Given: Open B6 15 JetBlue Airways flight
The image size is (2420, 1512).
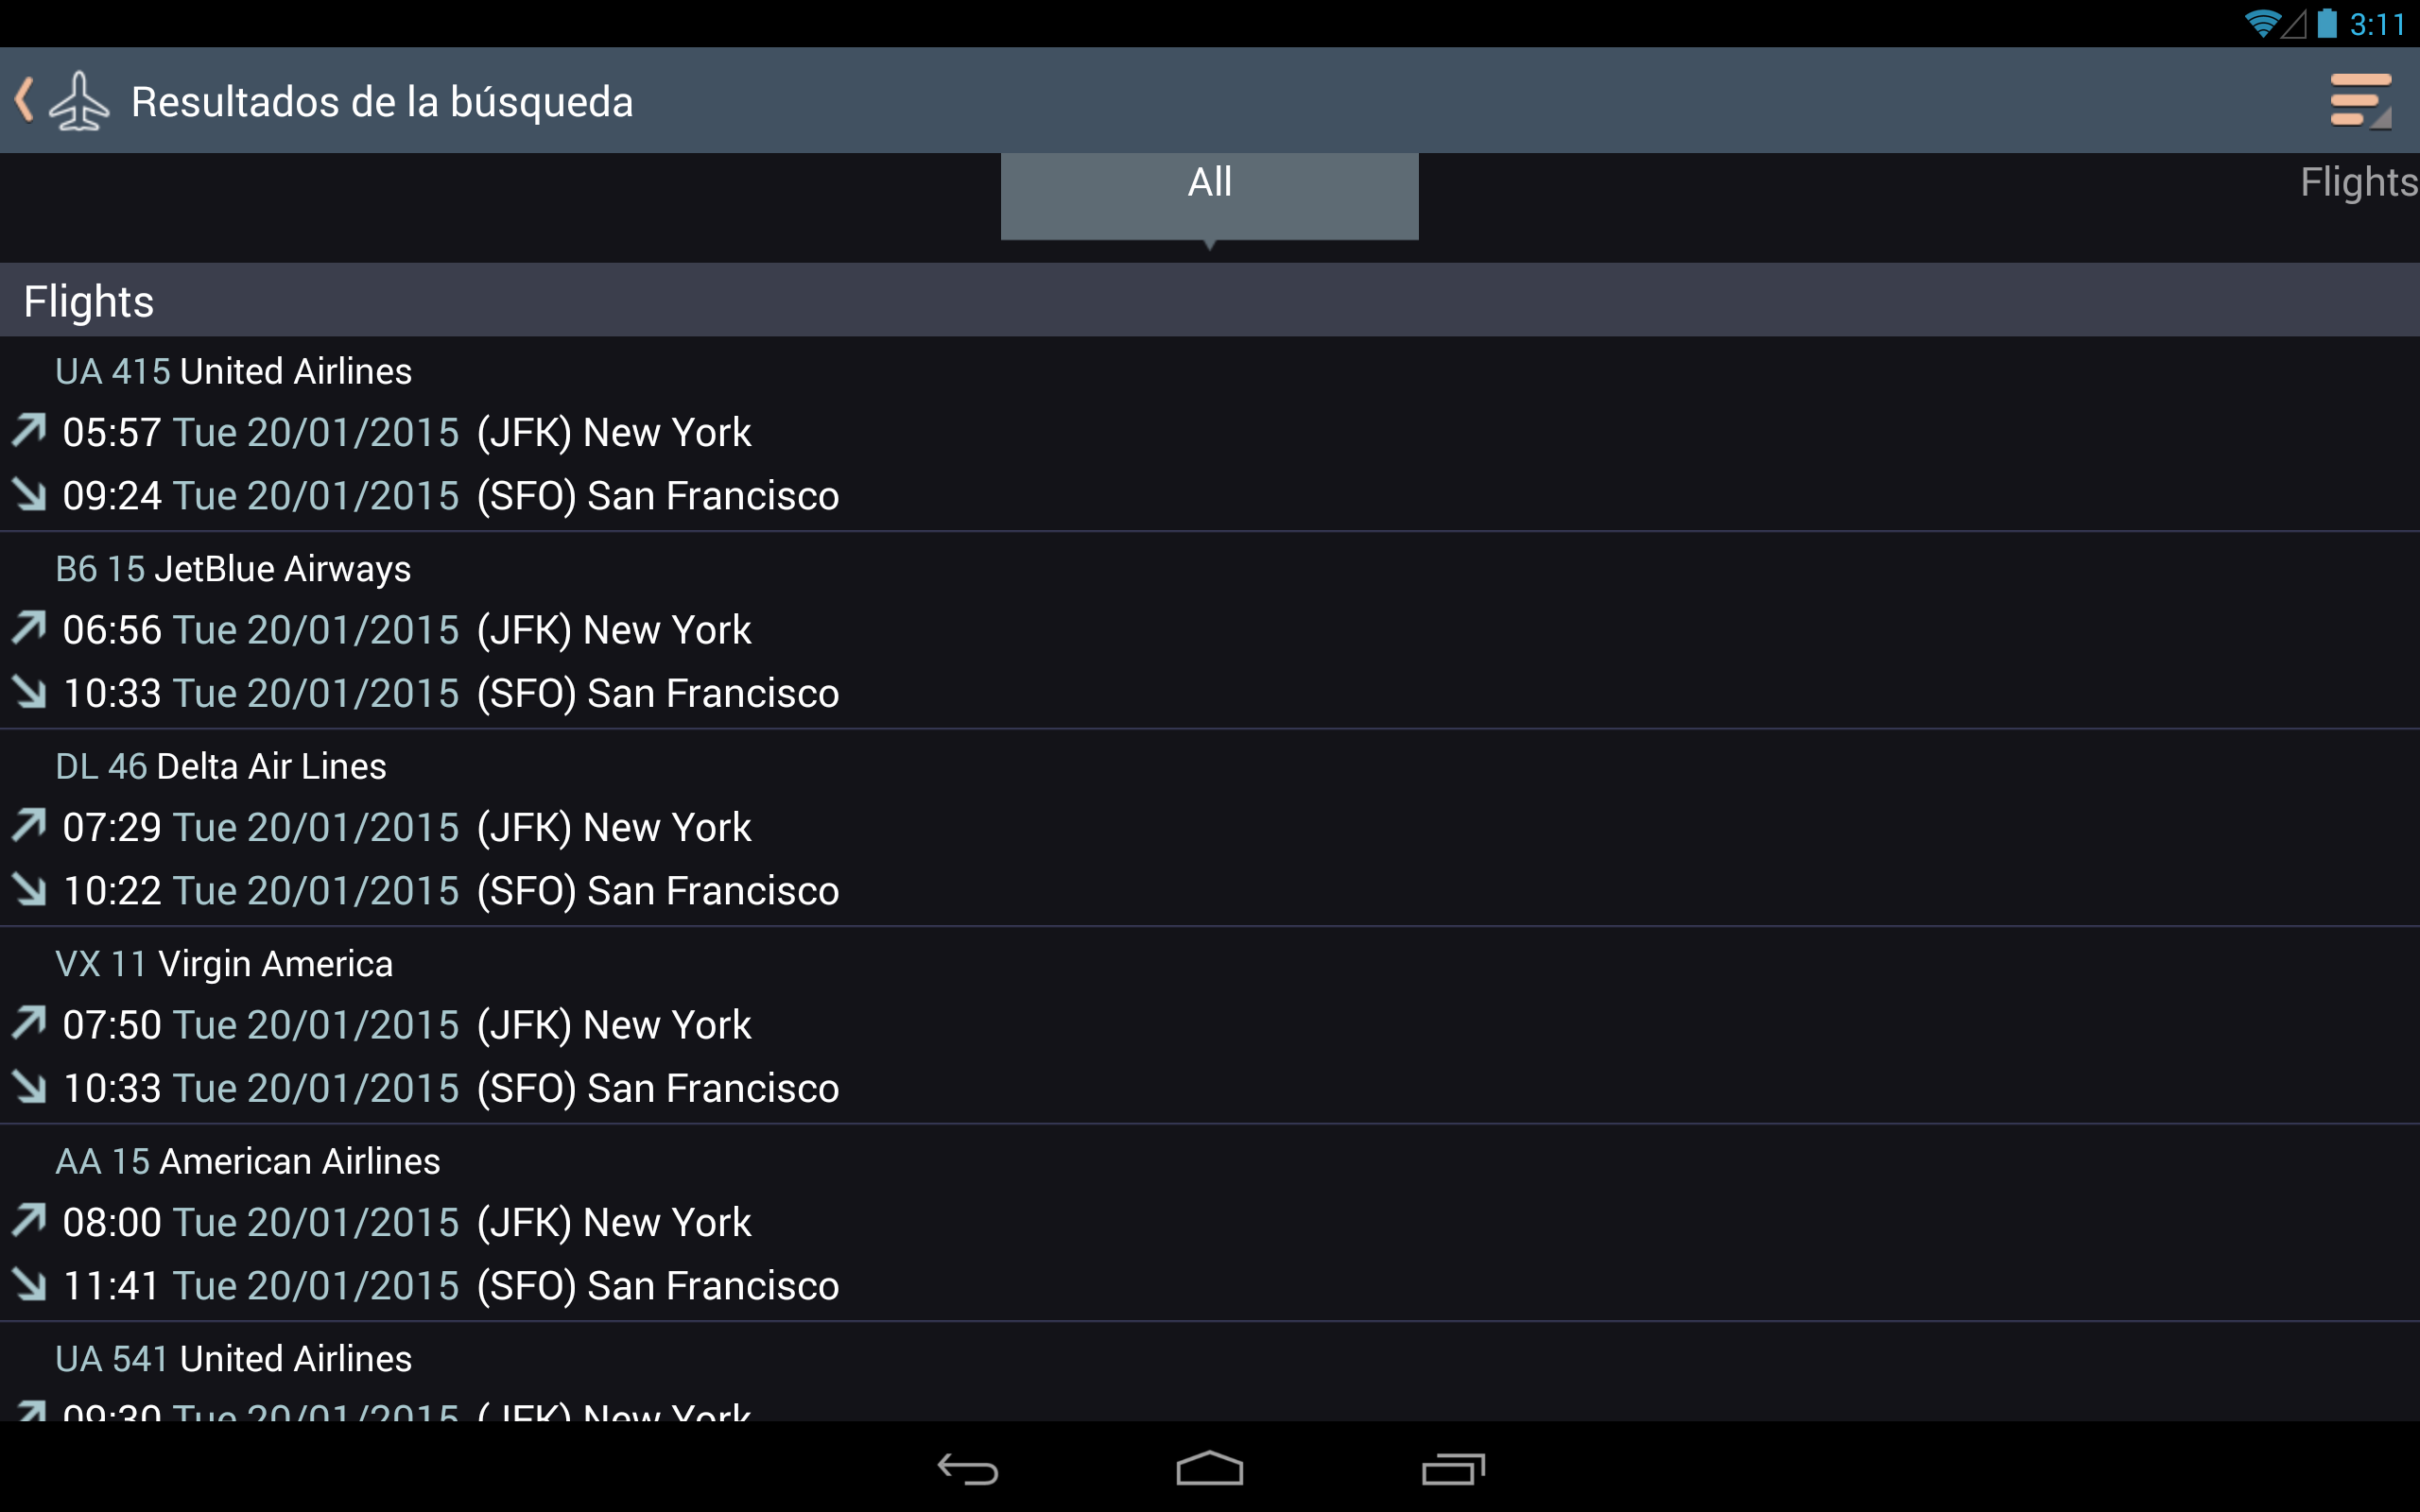Looking at the screenshot, I should 1210,631.
